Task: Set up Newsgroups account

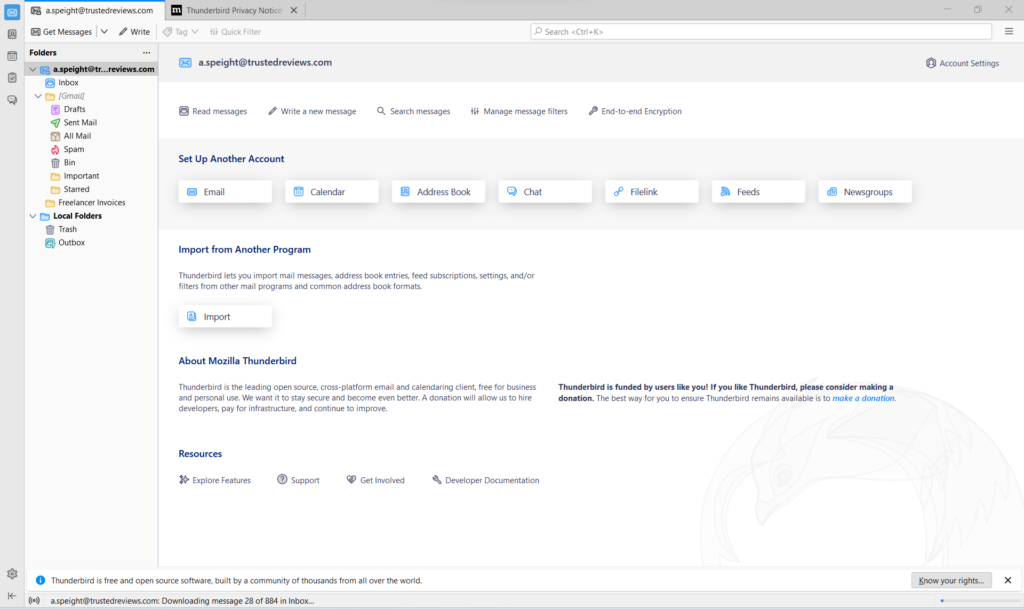Action: [x=865, y=192]
